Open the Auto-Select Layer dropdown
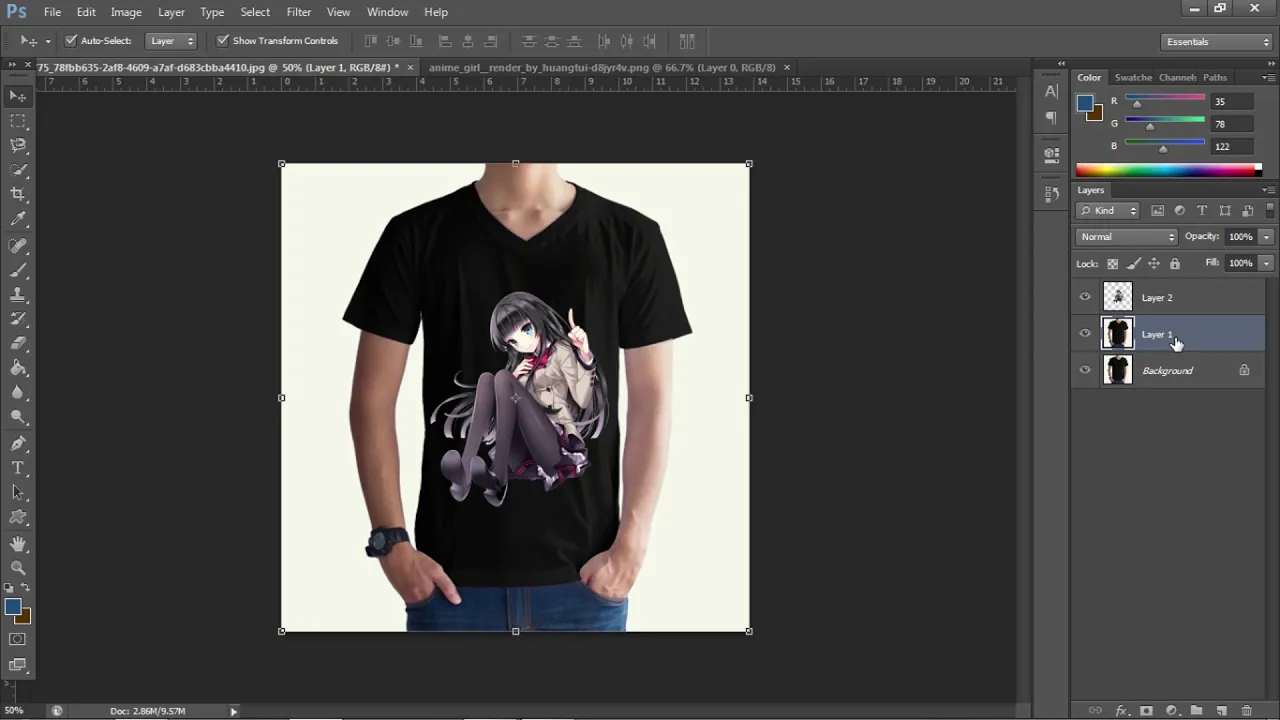This screenshot has height=720, width=1280. point(172,41)
